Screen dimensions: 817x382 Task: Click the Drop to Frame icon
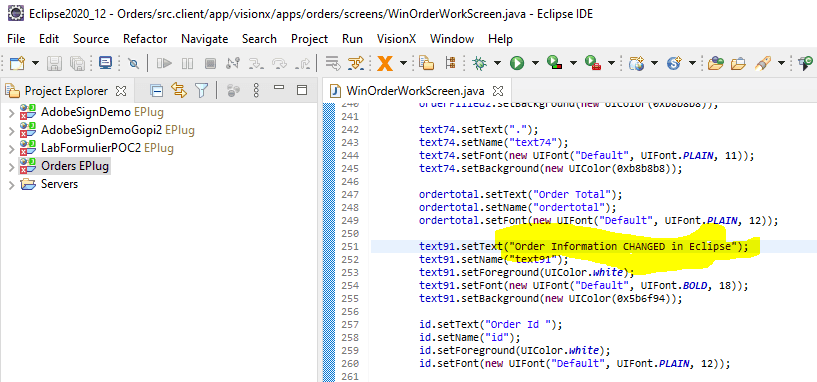pos(332,63)
